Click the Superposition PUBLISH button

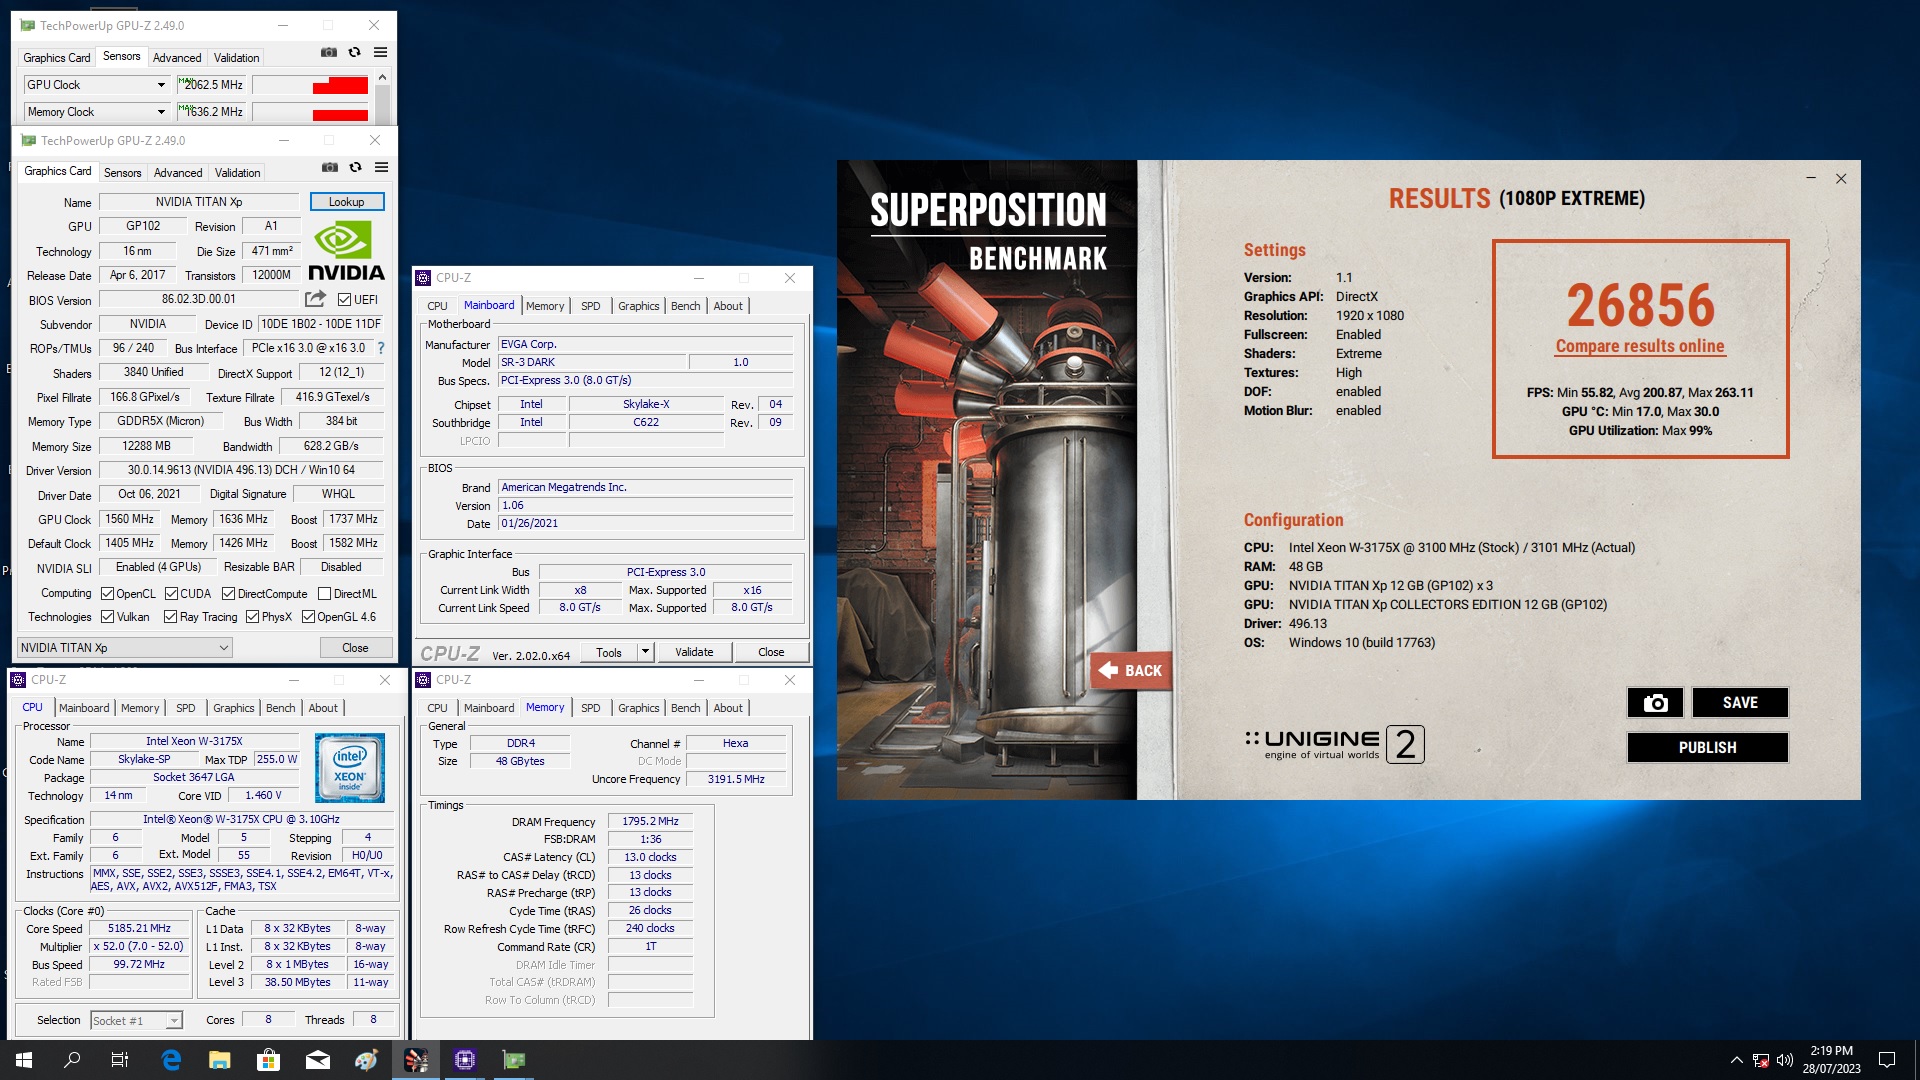point(1707,747)
